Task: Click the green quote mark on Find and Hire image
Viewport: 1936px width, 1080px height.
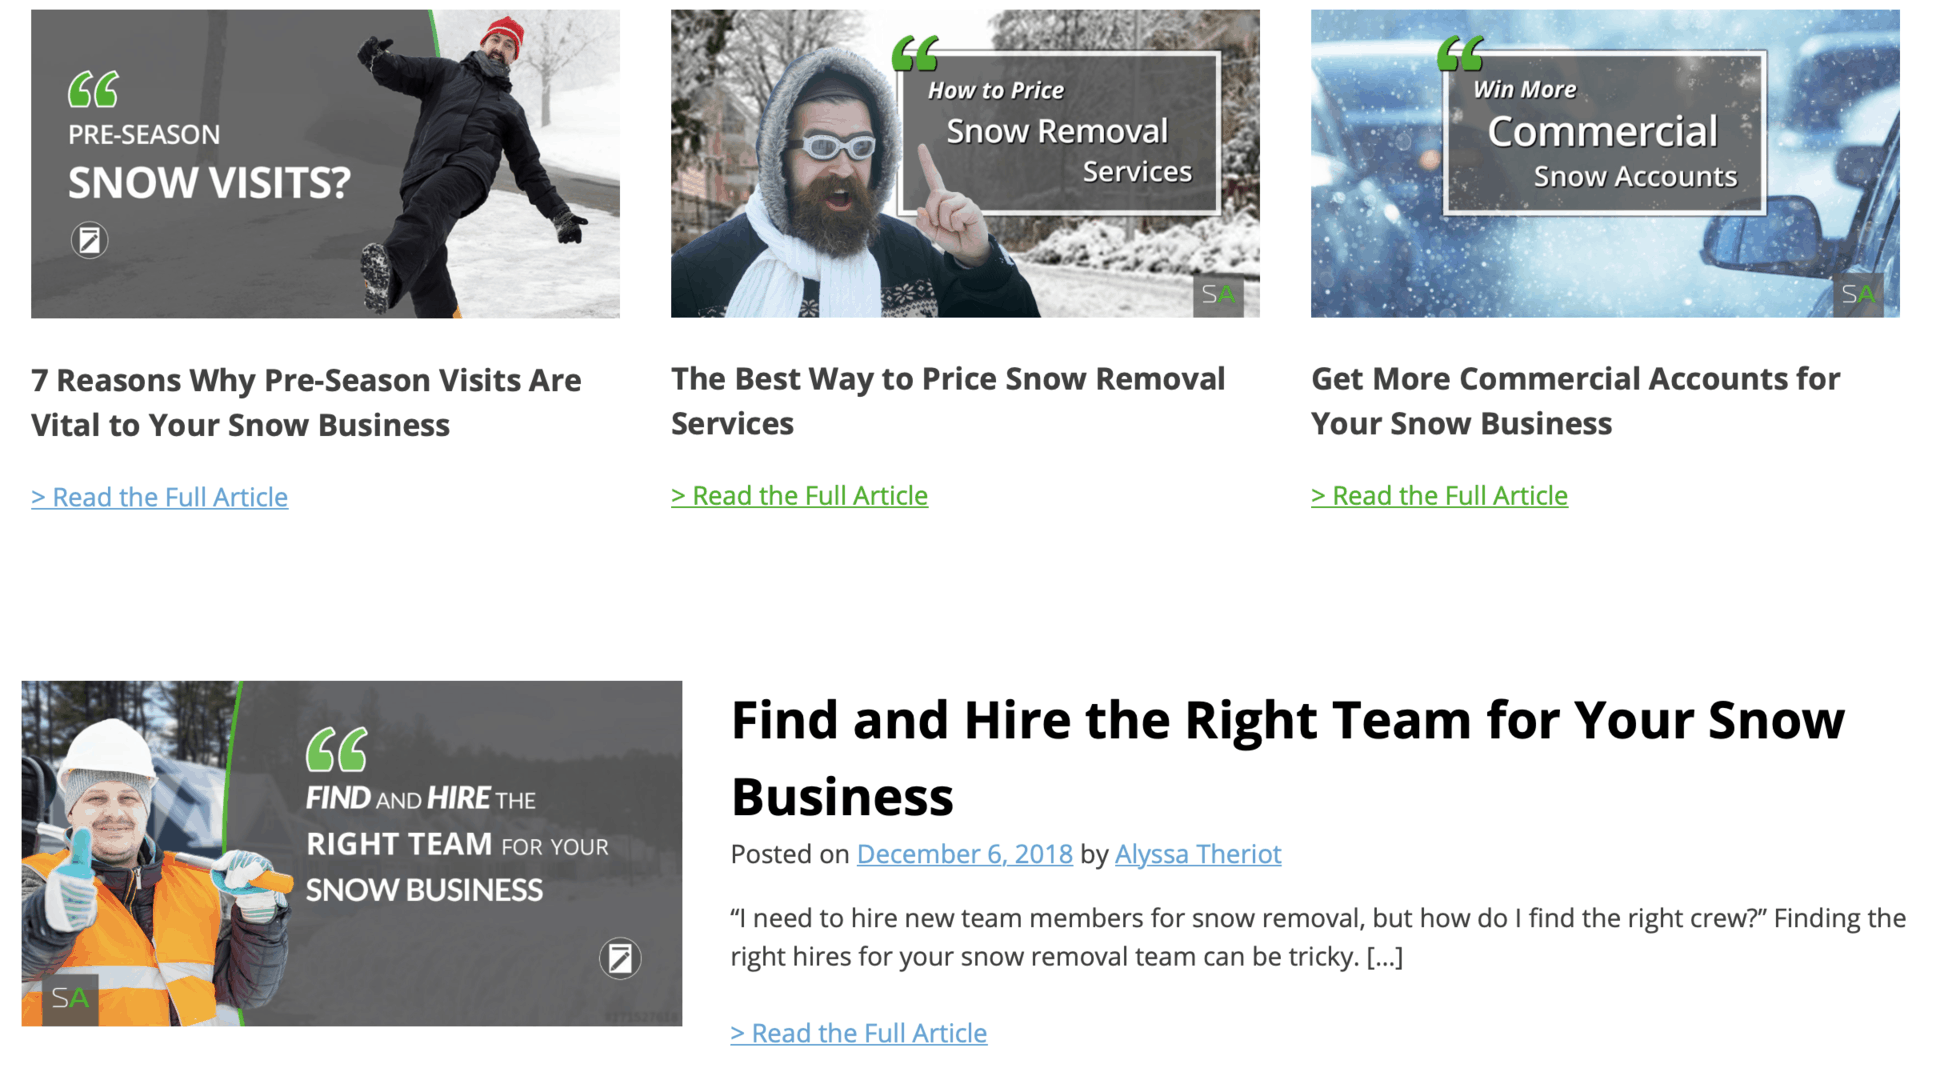Action: click(x=336, y=749)
